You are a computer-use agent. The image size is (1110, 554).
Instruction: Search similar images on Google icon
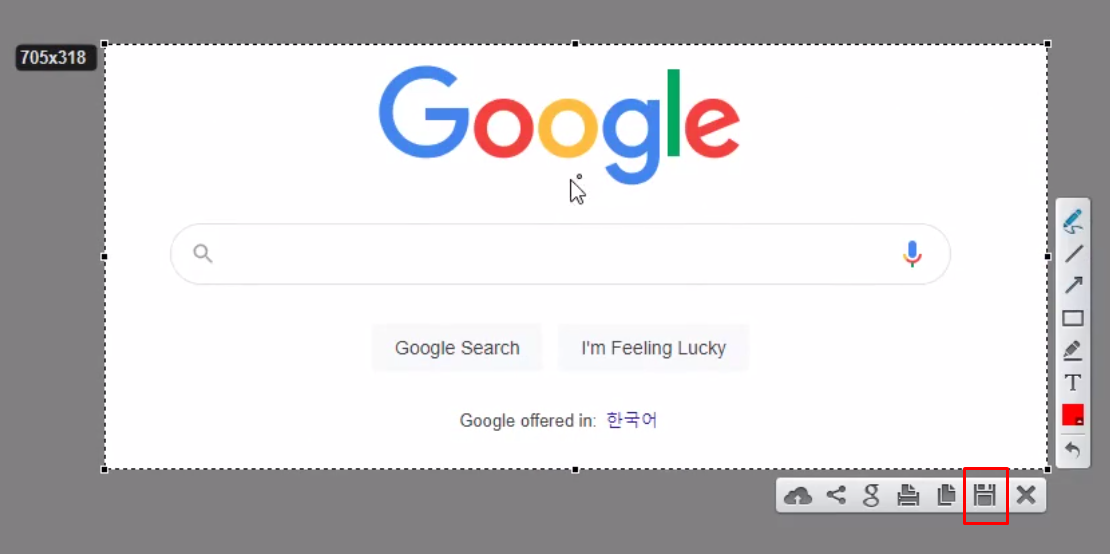(x=871, y=495)
